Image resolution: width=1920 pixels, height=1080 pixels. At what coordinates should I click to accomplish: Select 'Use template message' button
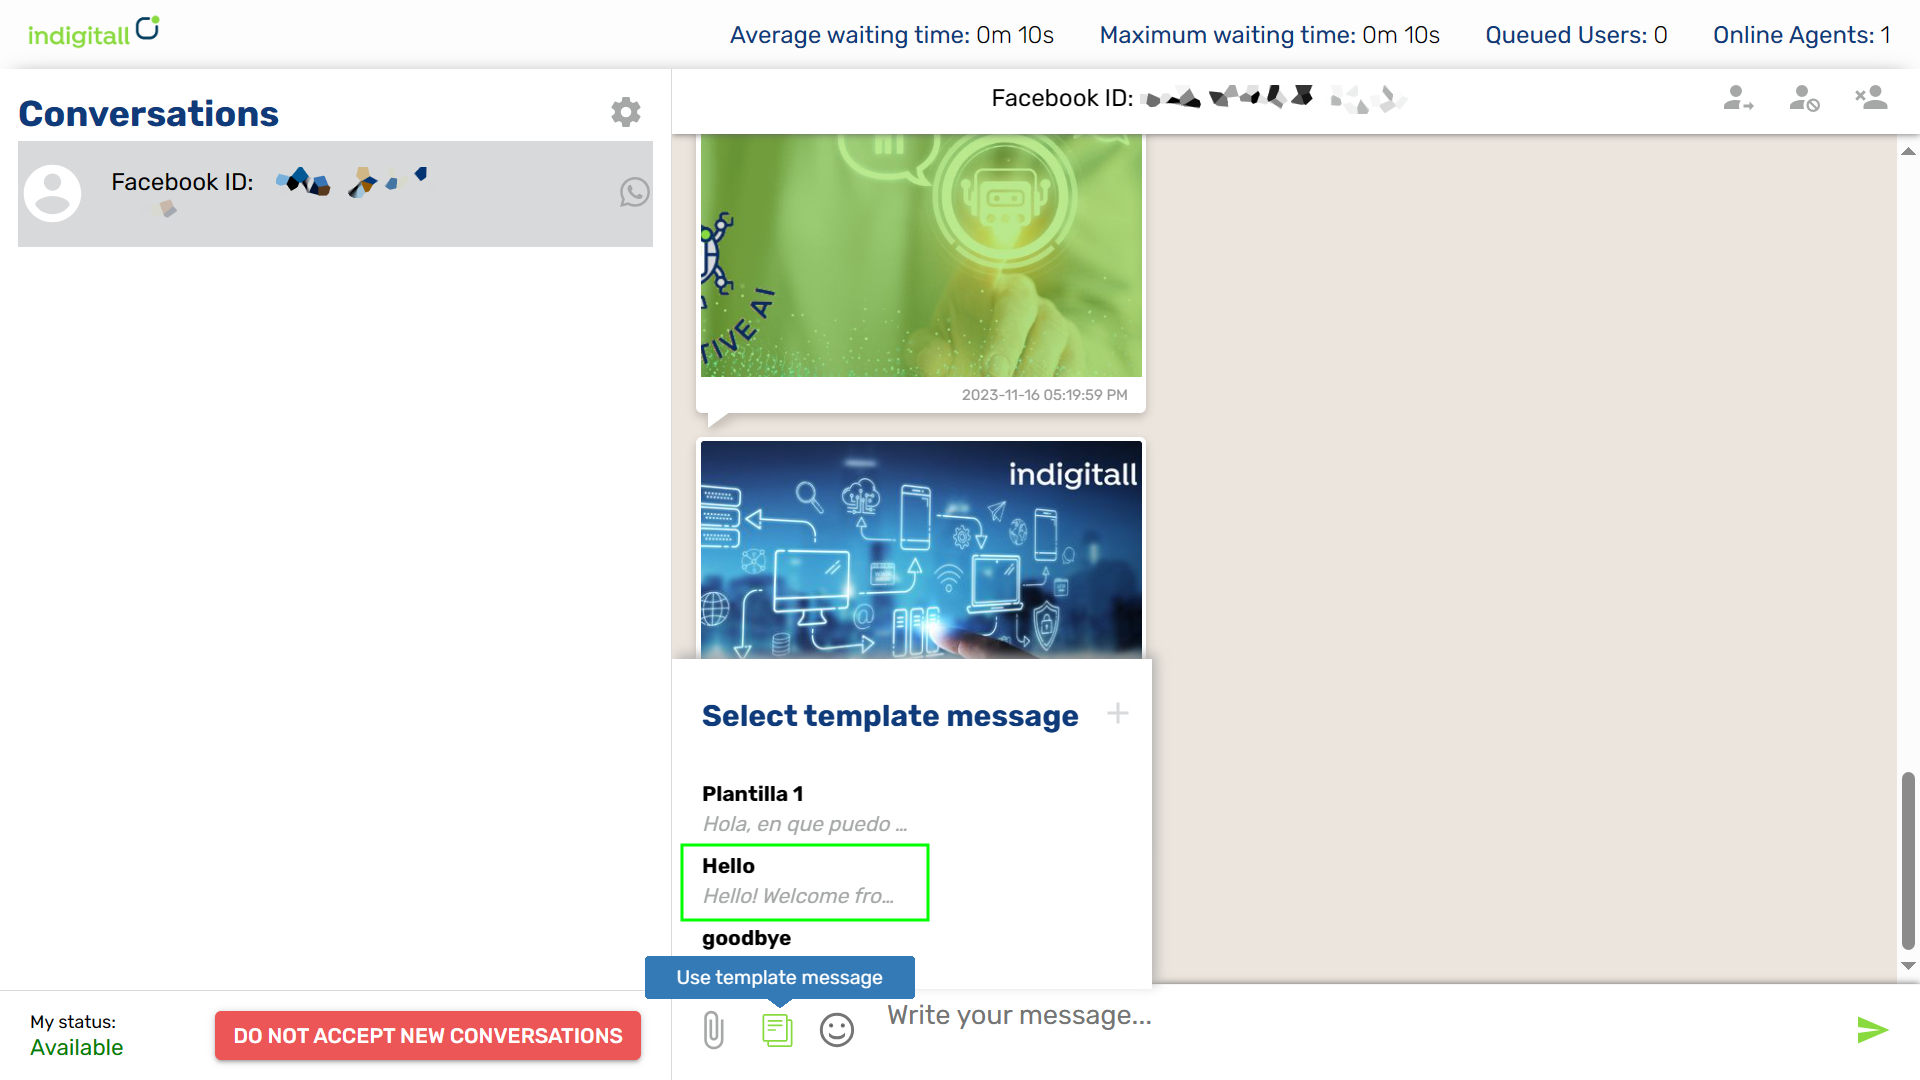(x=779, y=977)
